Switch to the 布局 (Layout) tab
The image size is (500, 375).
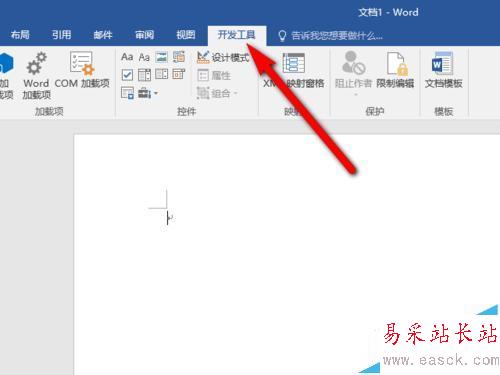pos(20,35)
